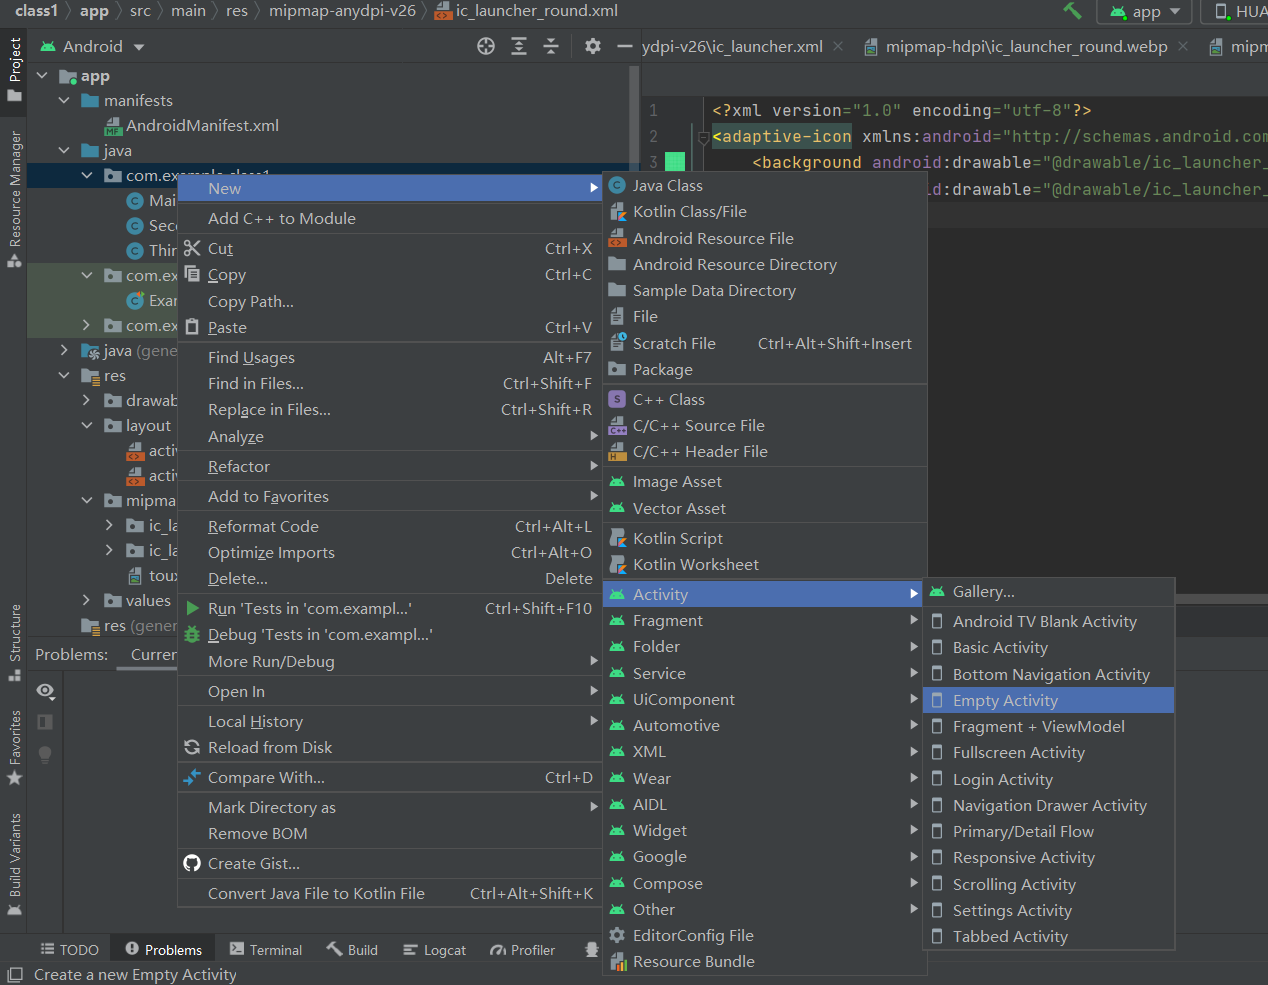The width and height of the screenshot is (1268, 985).
Task: Collapse the app module node
Action: click(x=42, y=76)
